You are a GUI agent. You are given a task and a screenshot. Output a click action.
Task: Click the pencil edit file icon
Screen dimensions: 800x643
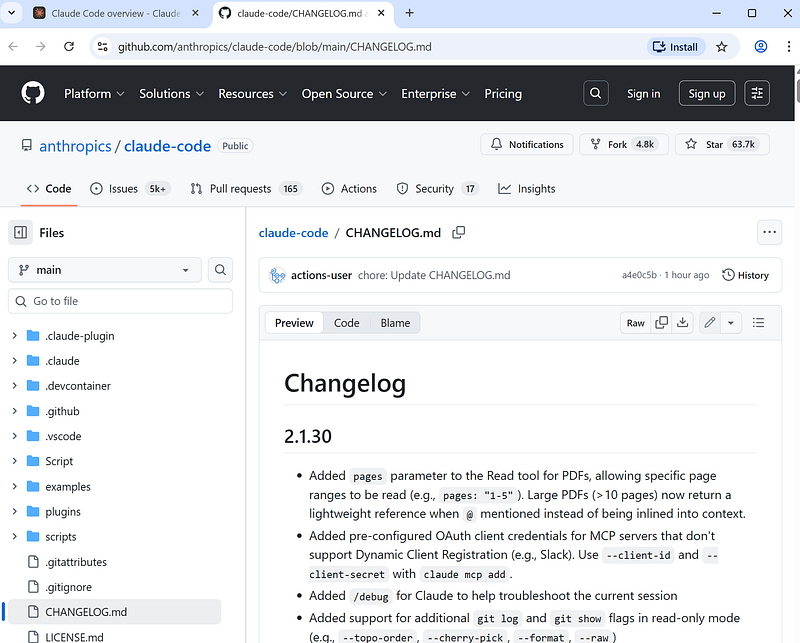[710, 323]
